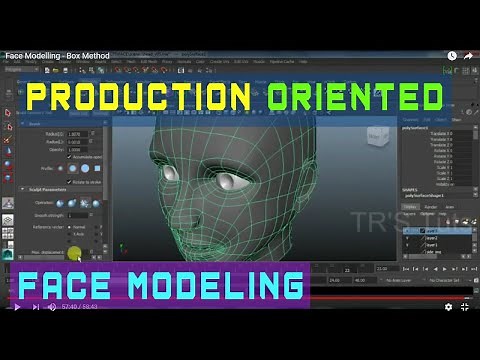480x360 pixels.
Task: Skip to the next video
Action: coord(35,307)
